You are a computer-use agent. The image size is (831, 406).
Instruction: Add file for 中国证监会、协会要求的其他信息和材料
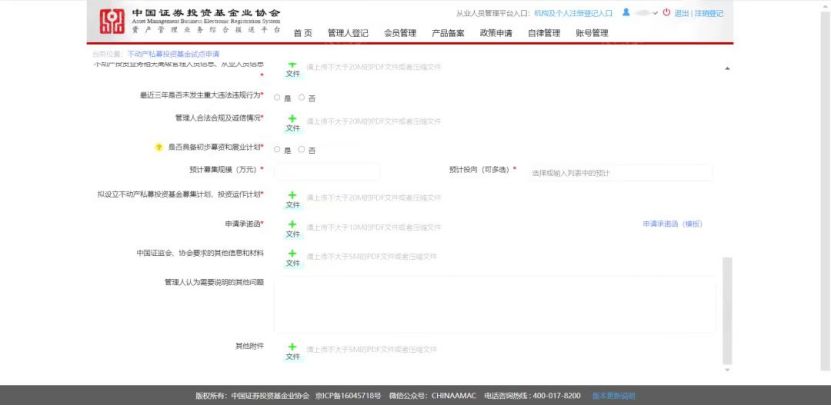click(x=293, y=258)
